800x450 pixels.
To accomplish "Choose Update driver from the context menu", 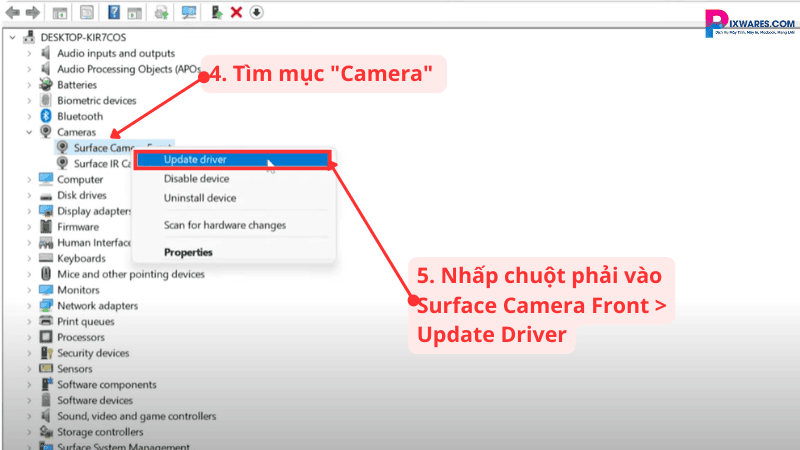I will pyautogui.click(x=195, y=160).
